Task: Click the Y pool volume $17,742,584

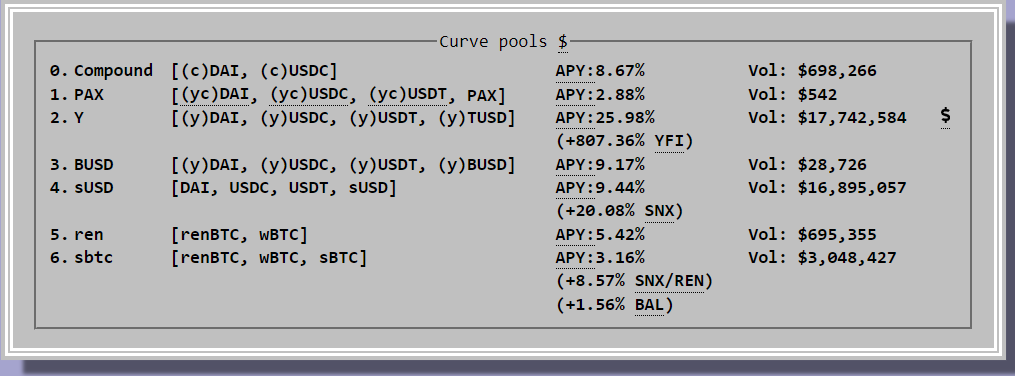Action: [x=852, y=118]
